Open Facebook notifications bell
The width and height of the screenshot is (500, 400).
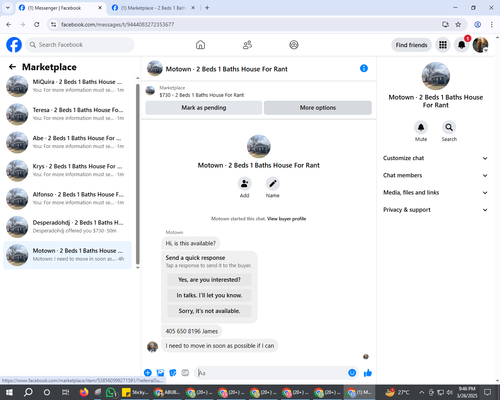(x=462, y=45)
